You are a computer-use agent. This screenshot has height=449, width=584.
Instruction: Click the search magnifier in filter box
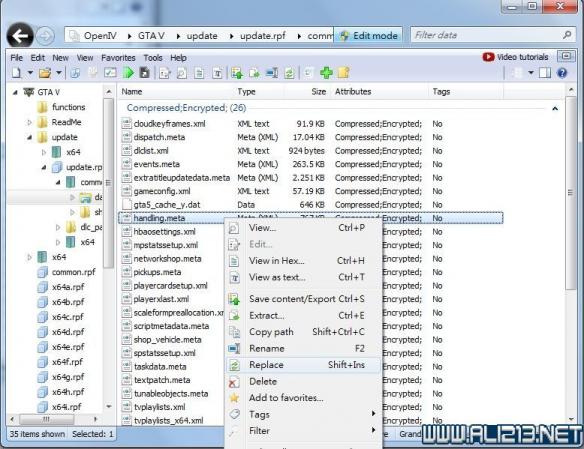pyautogui.click(x=567, y=35)
